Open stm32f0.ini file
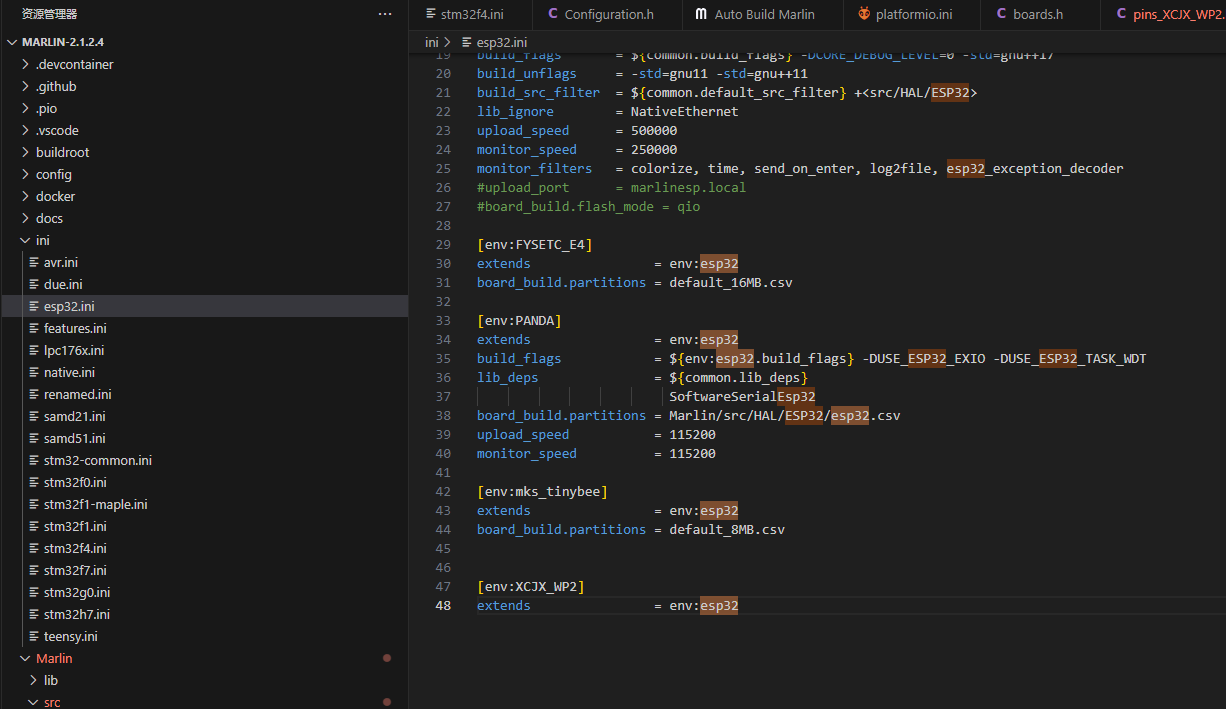Viewport: 1226px width, 709px height. [204, 482]
